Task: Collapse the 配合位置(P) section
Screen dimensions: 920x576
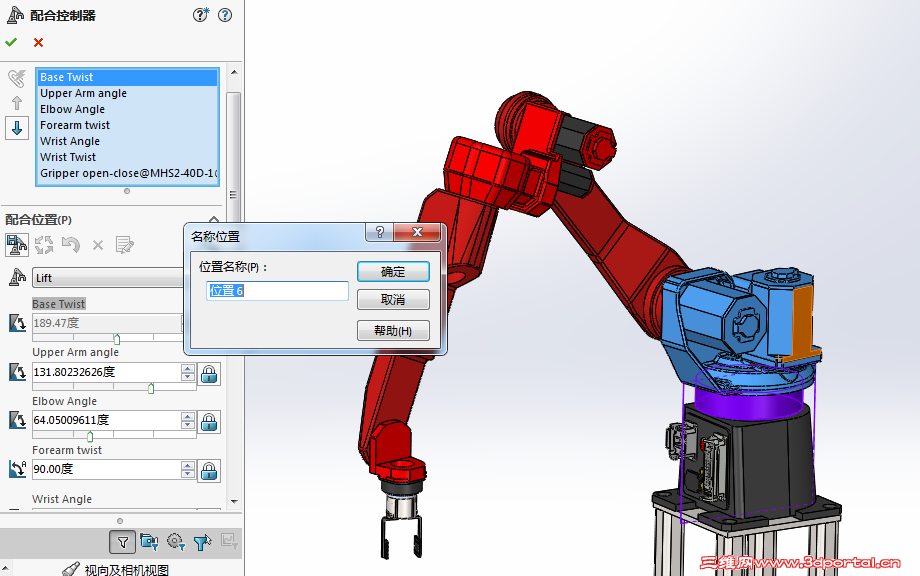Action: tap(214, 221)
